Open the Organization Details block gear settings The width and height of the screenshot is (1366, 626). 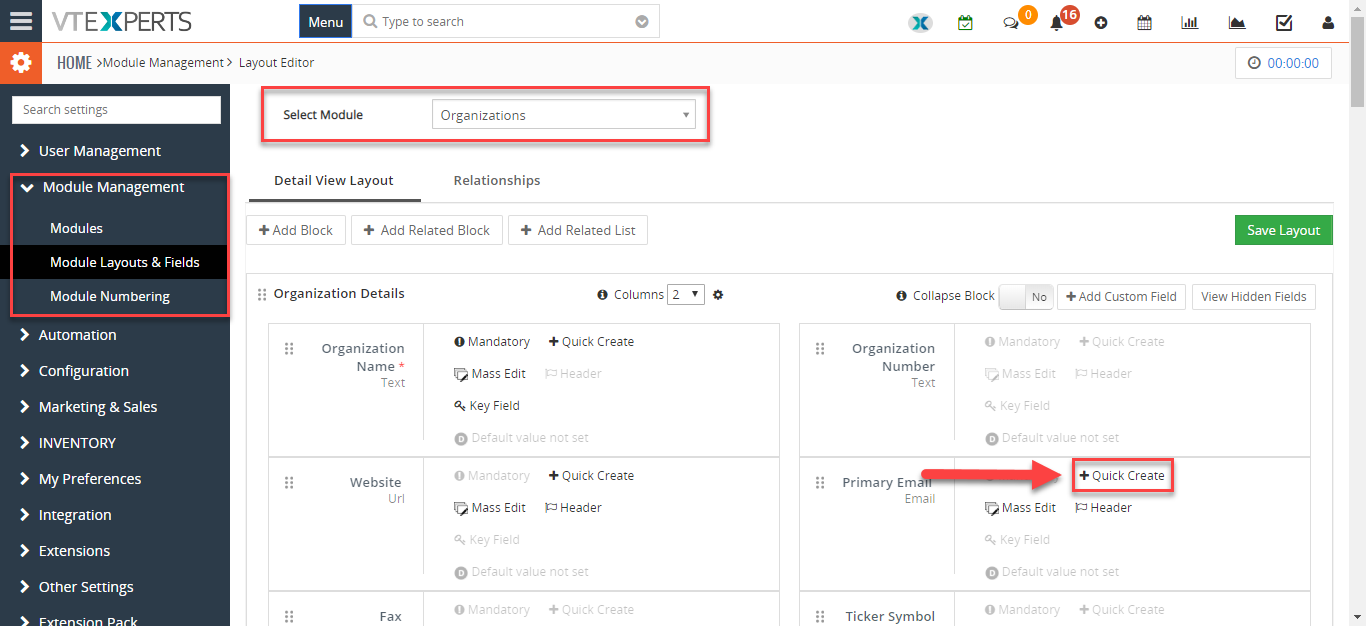(718, 295)
